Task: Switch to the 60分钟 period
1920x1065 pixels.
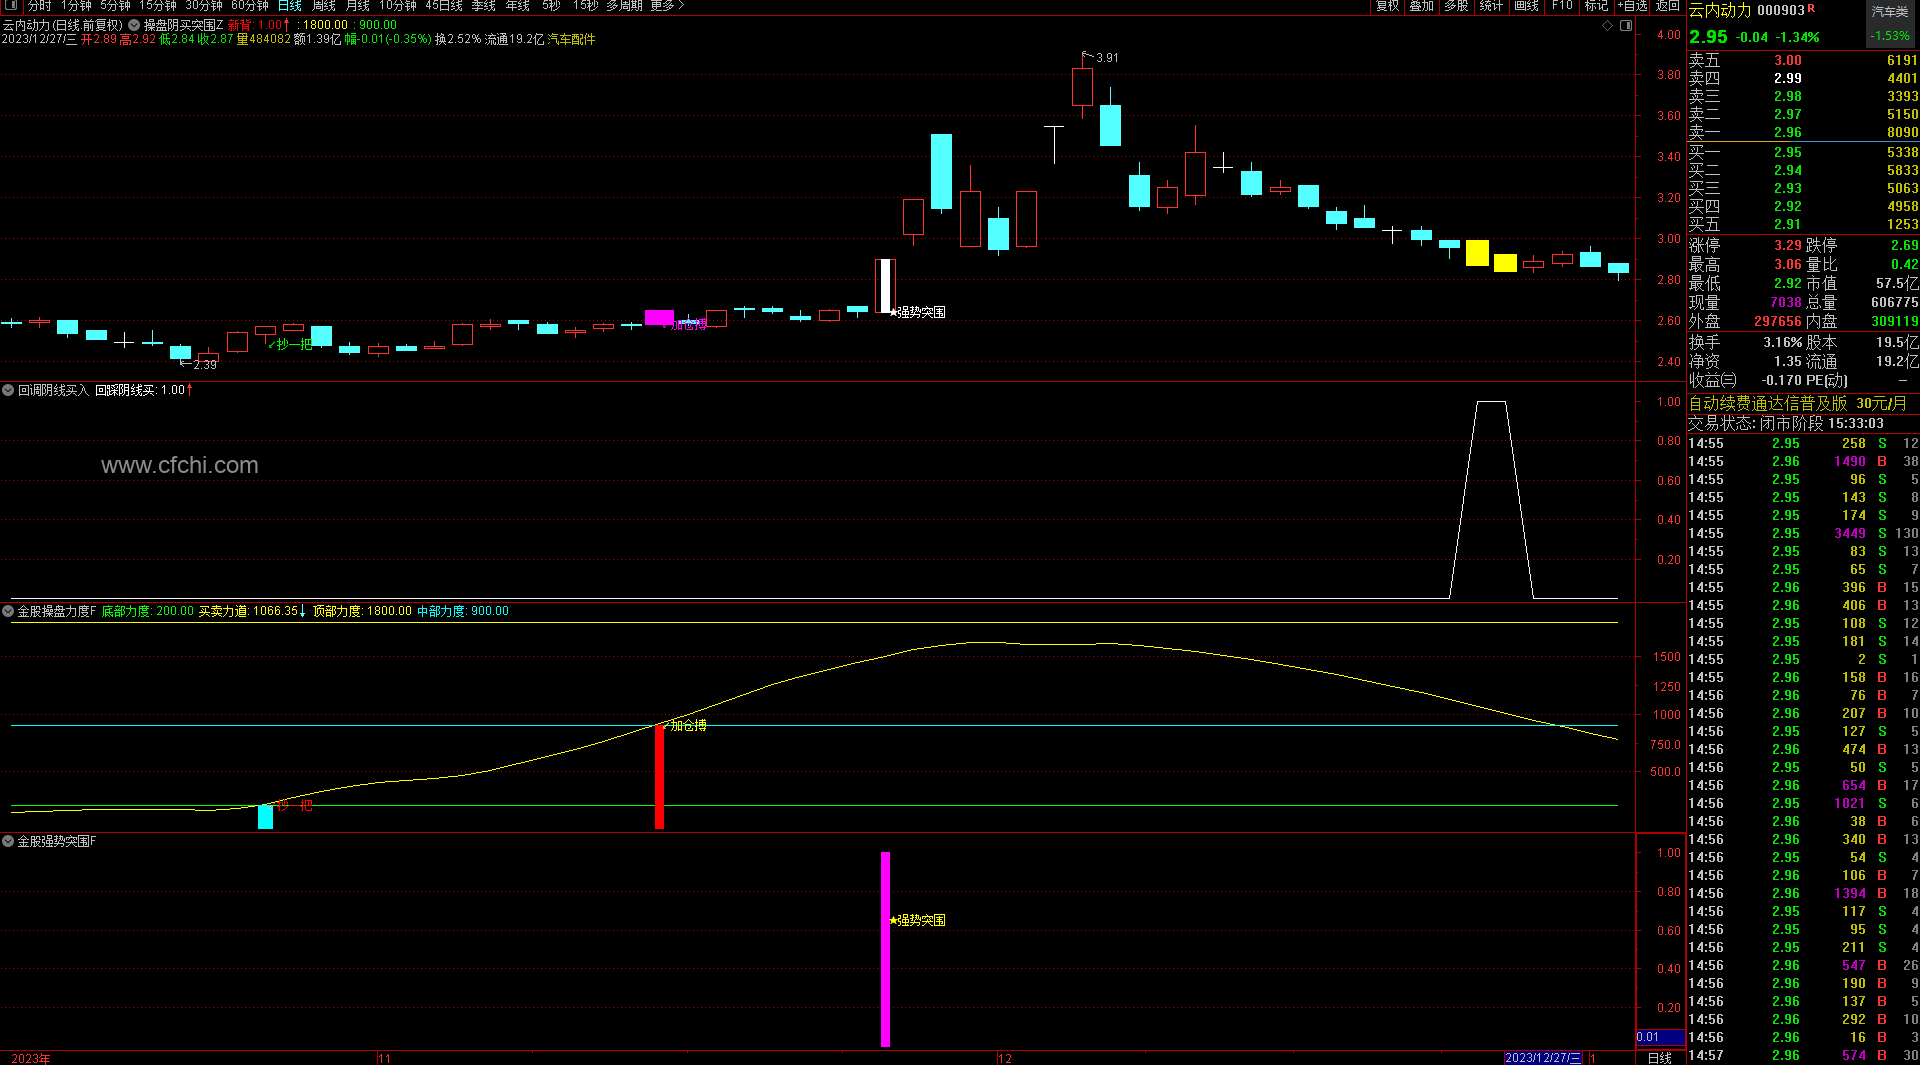Action: coord(249,6)
